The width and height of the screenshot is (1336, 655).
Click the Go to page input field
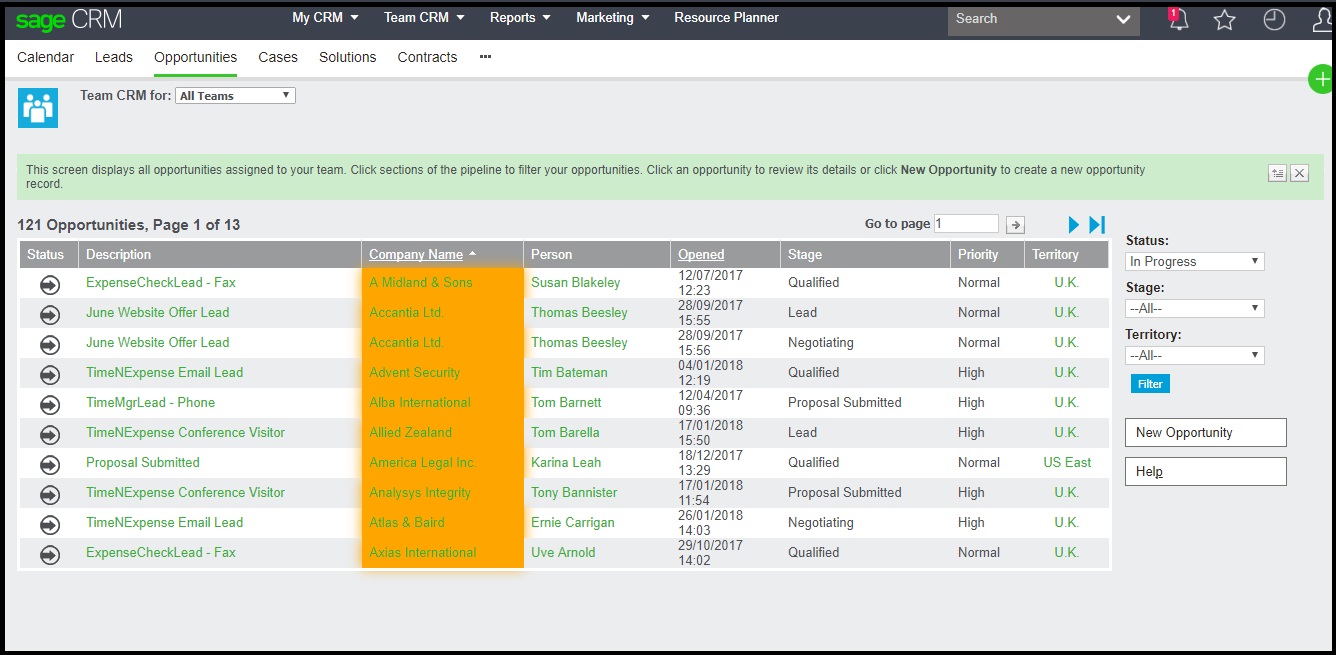tap(966, 224)
